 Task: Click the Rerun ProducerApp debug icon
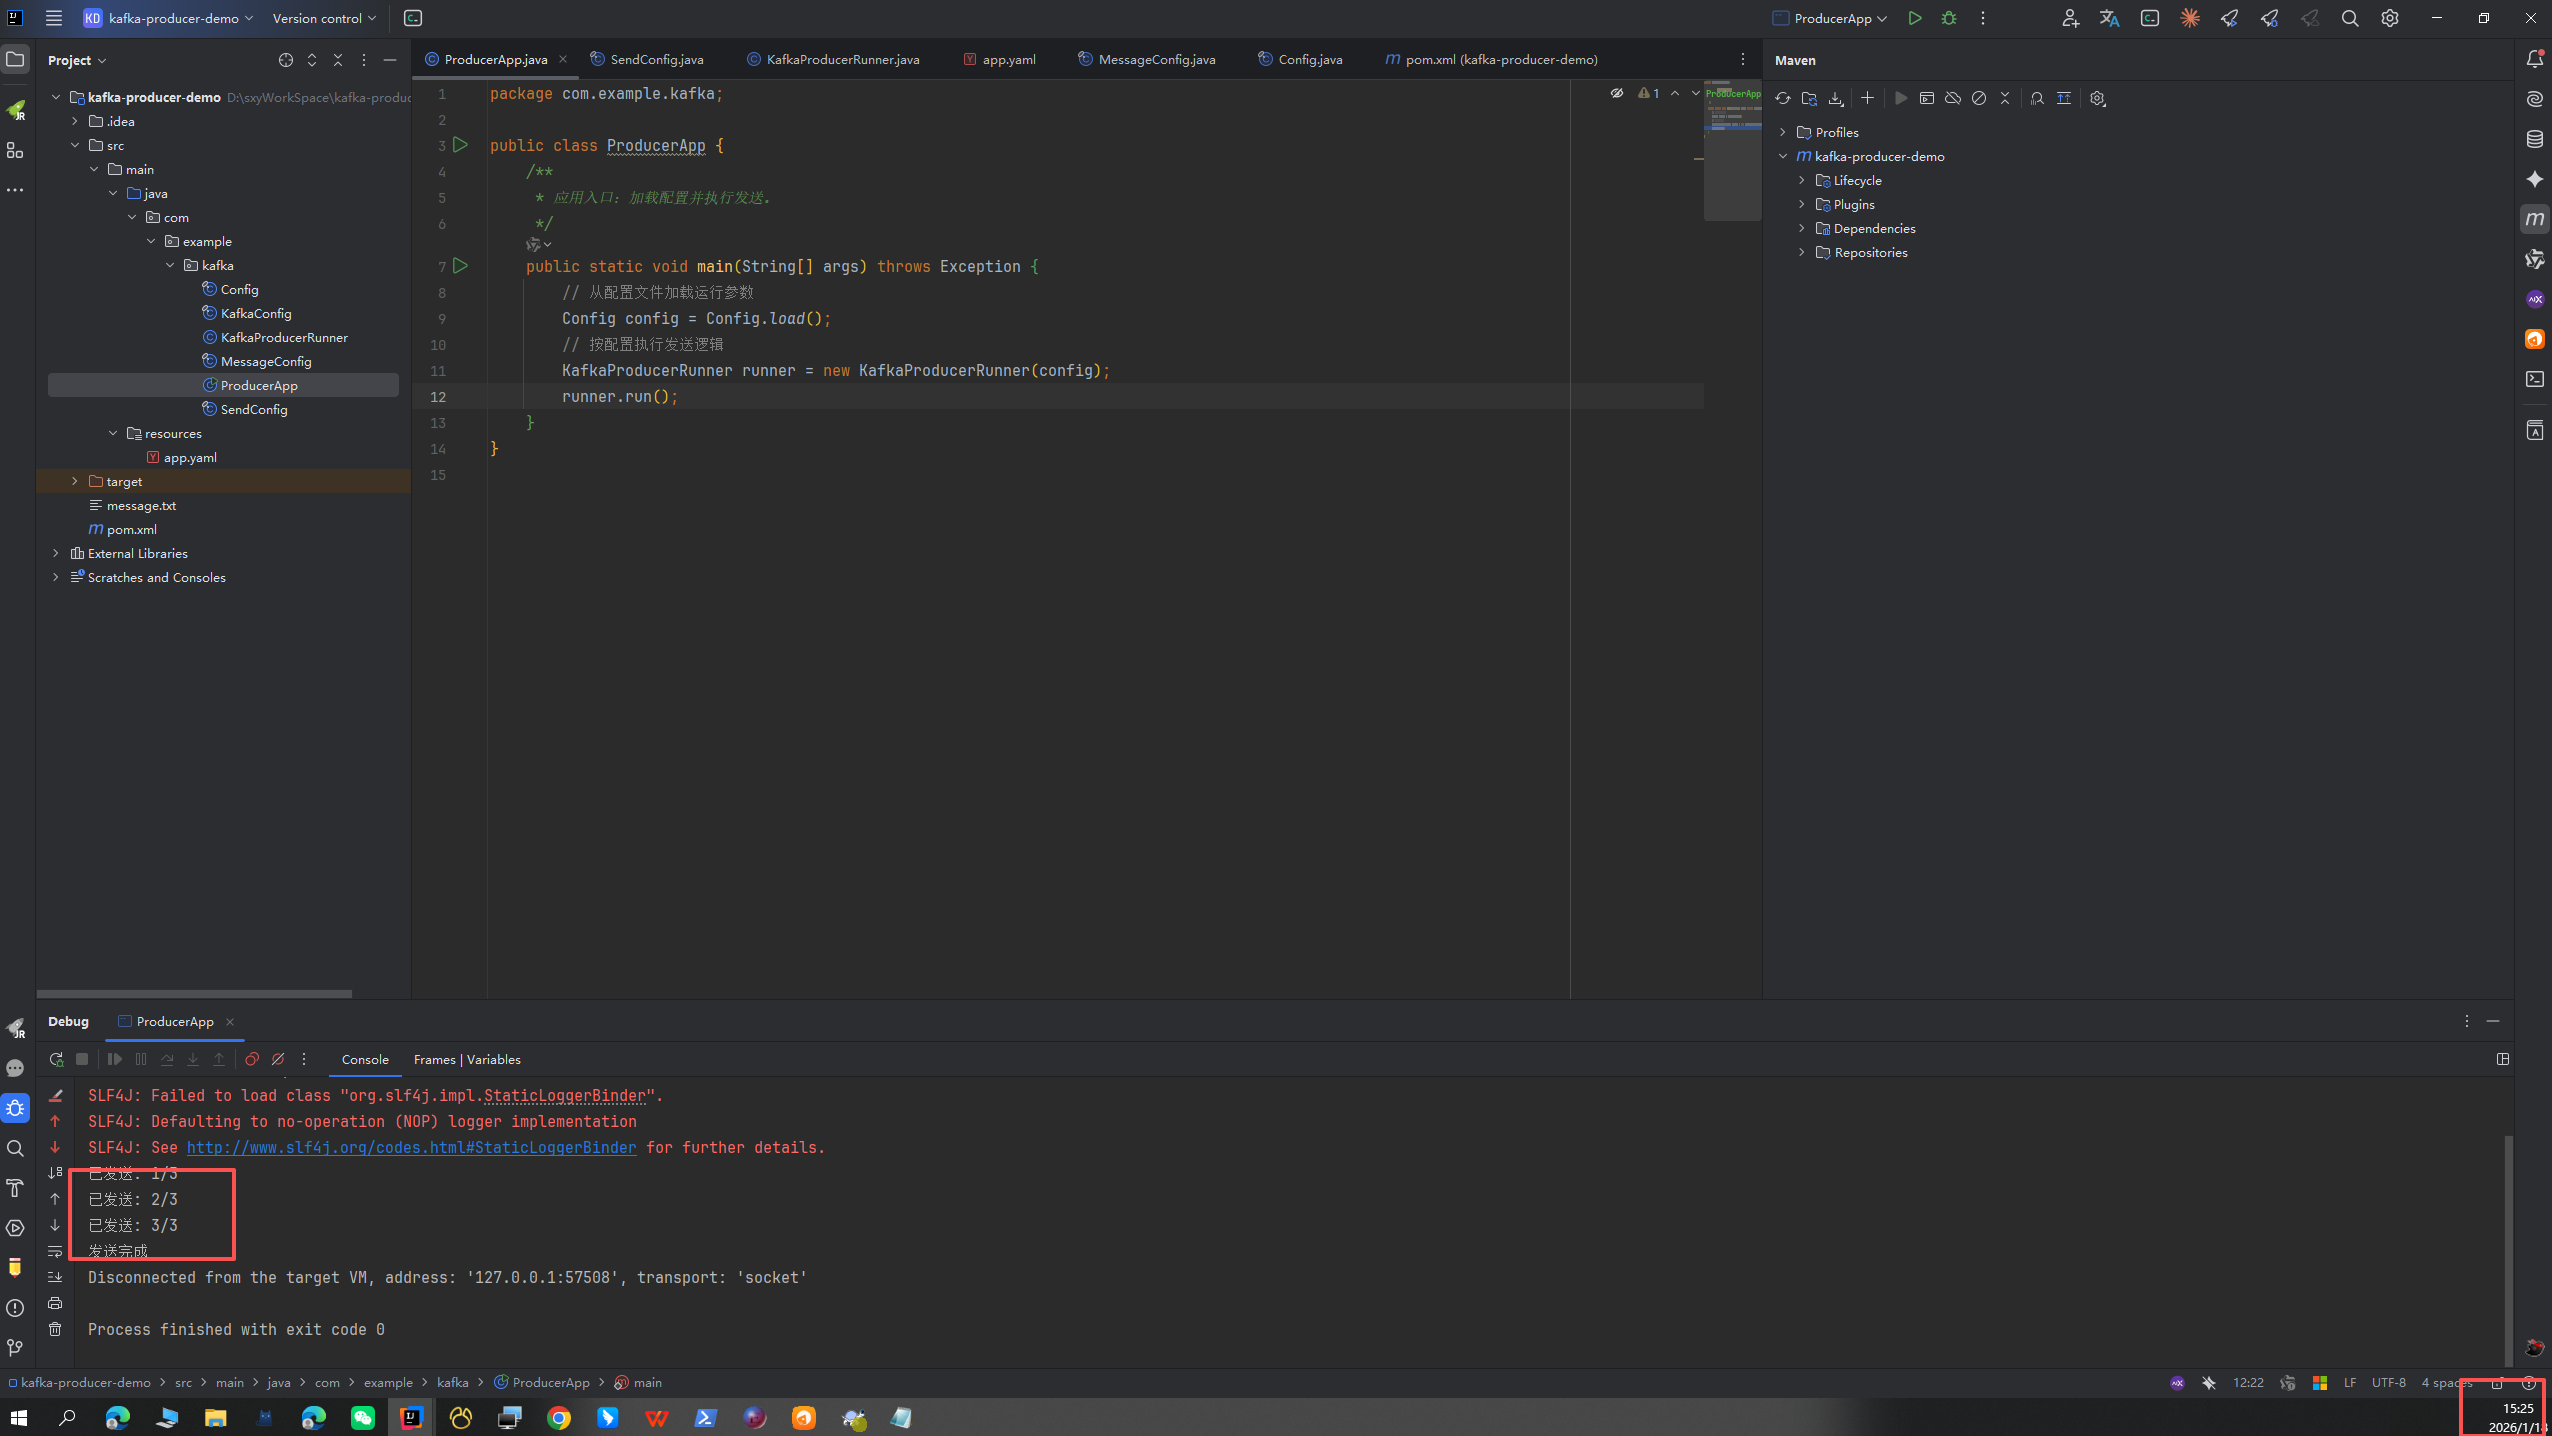coord(56,1059)
